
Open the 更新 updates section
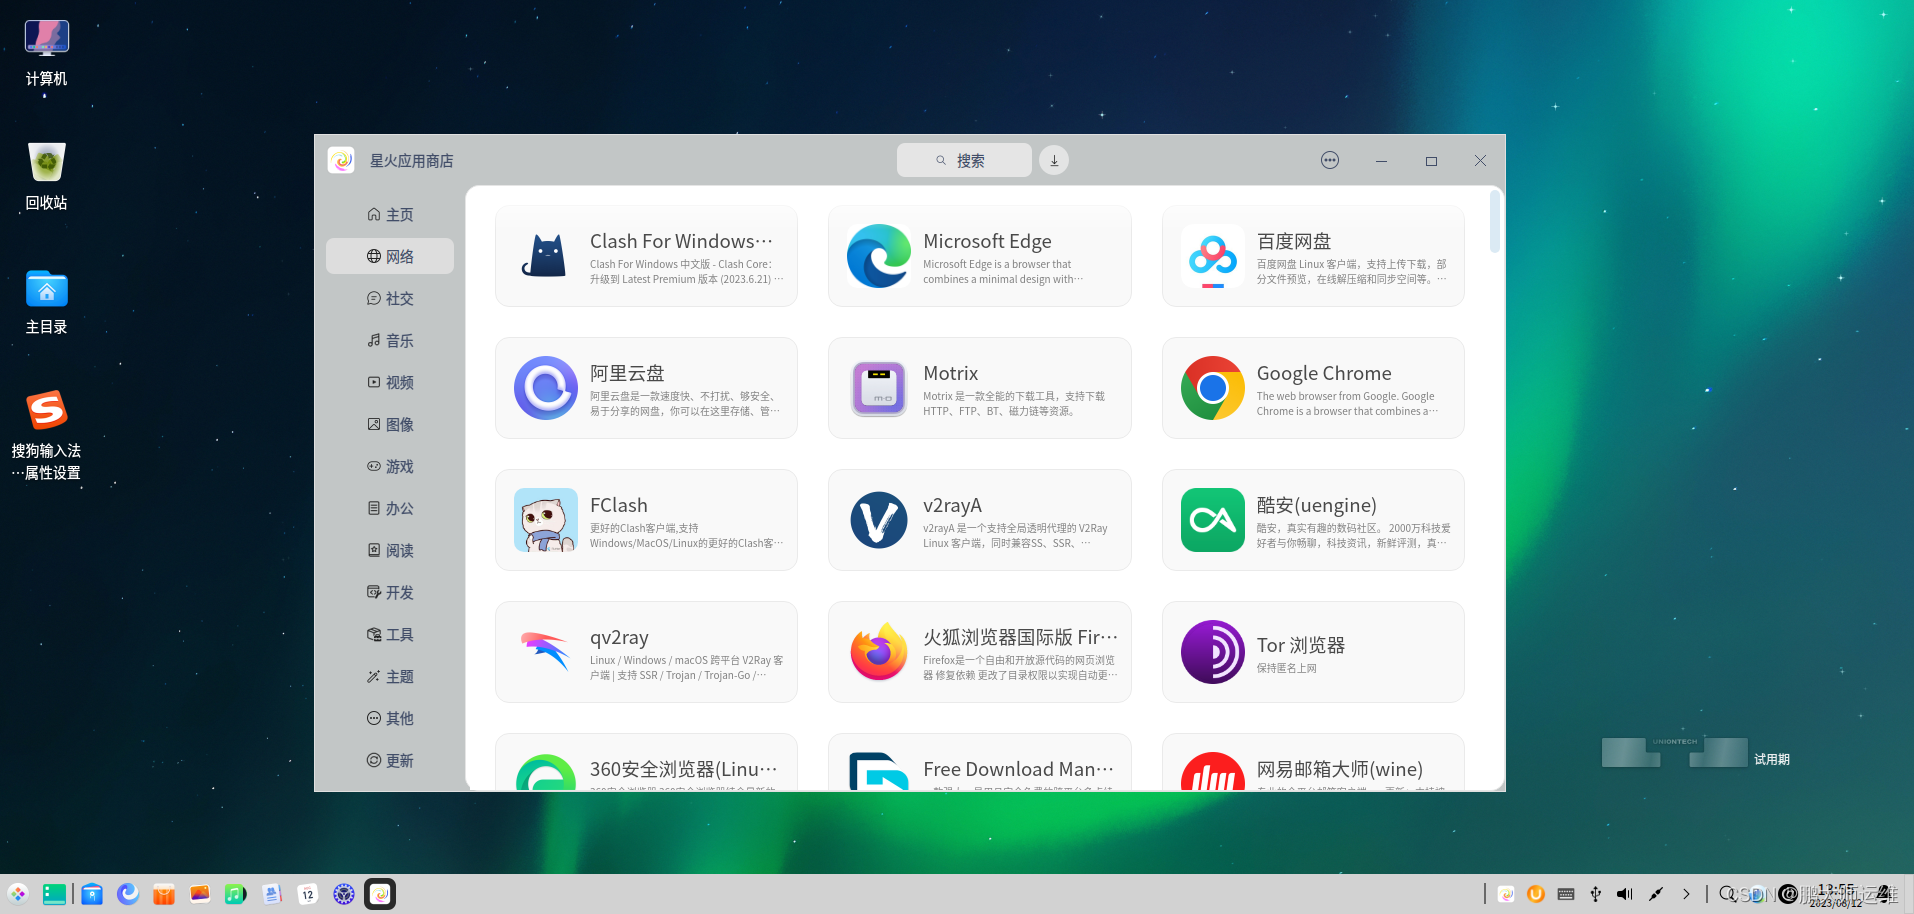[390, 761]
